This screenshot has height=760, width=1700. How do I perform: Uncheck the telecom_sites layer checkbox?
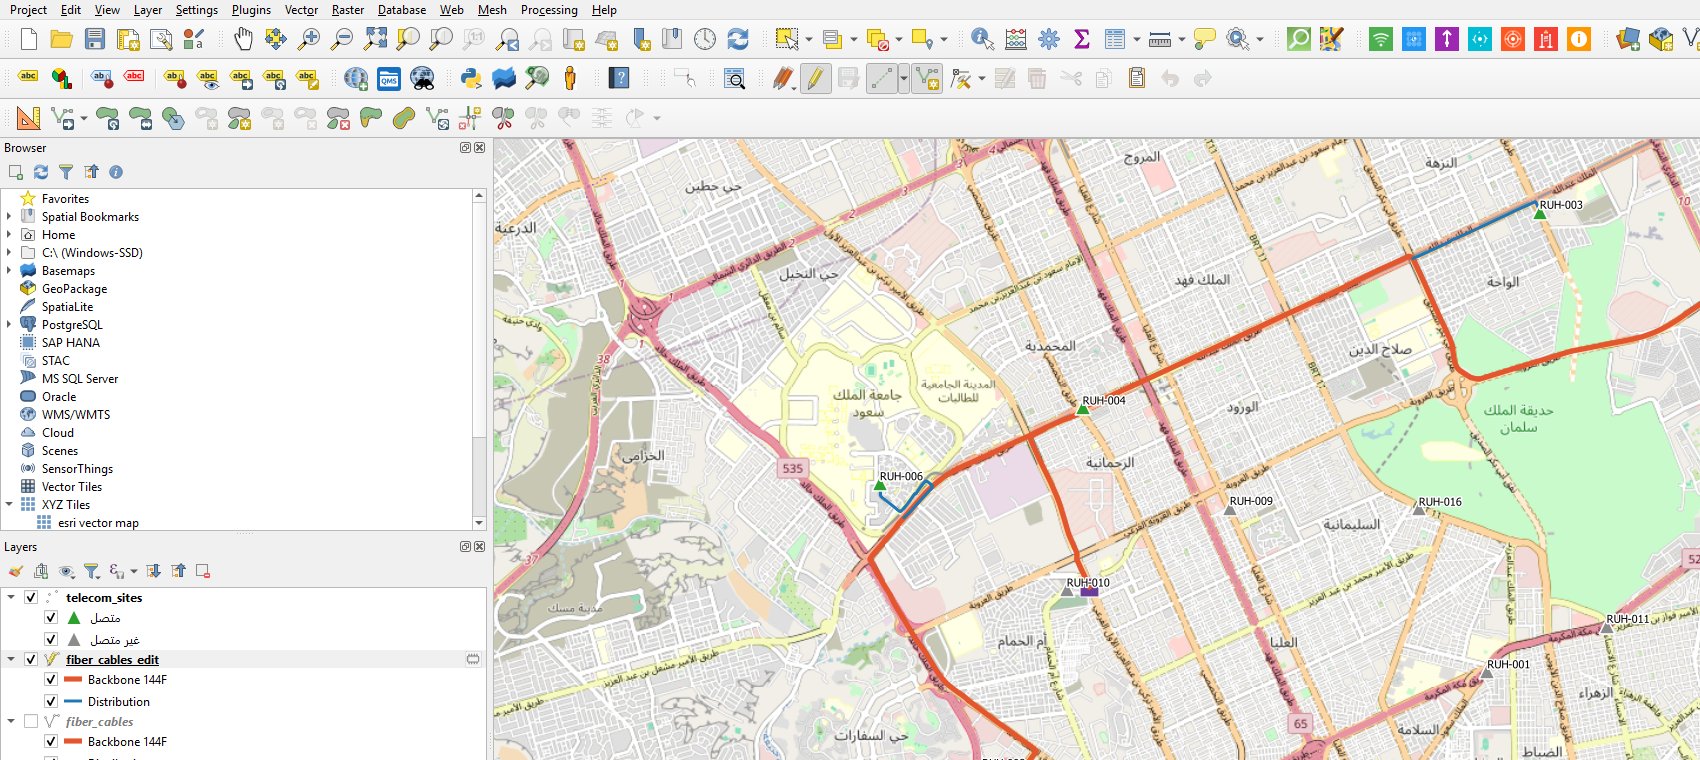(31, 597)
